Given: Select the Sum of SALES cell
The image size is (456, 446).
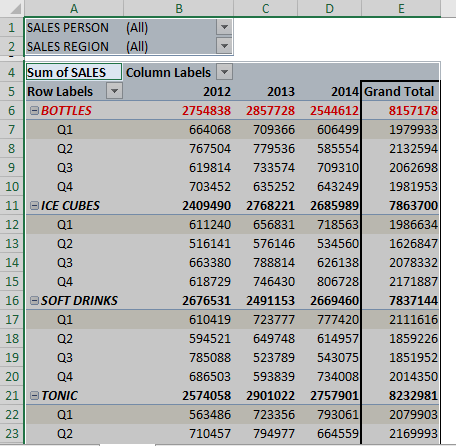Looking at the screenshot, I should 74,72.
